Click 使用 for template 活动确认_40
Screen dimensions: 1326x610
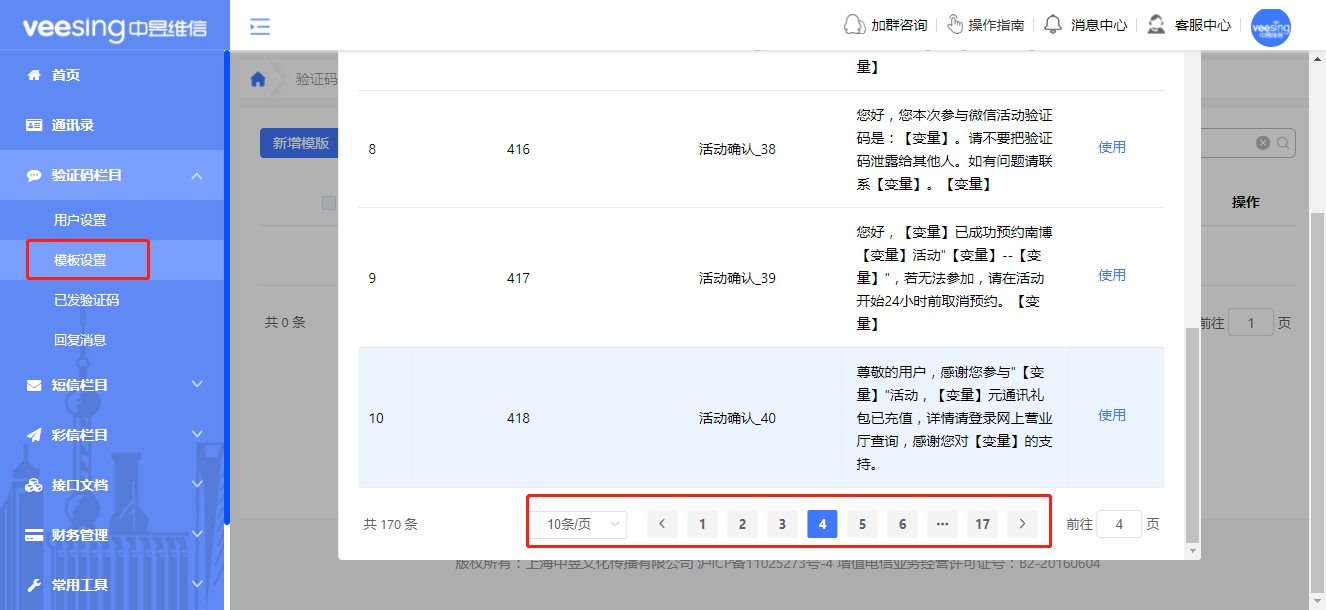coord(1112,415)
